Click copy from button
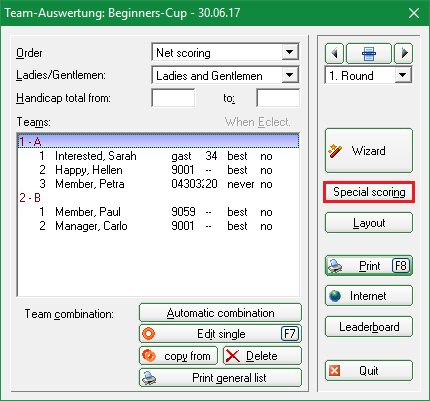 click(x=178, y=356)
